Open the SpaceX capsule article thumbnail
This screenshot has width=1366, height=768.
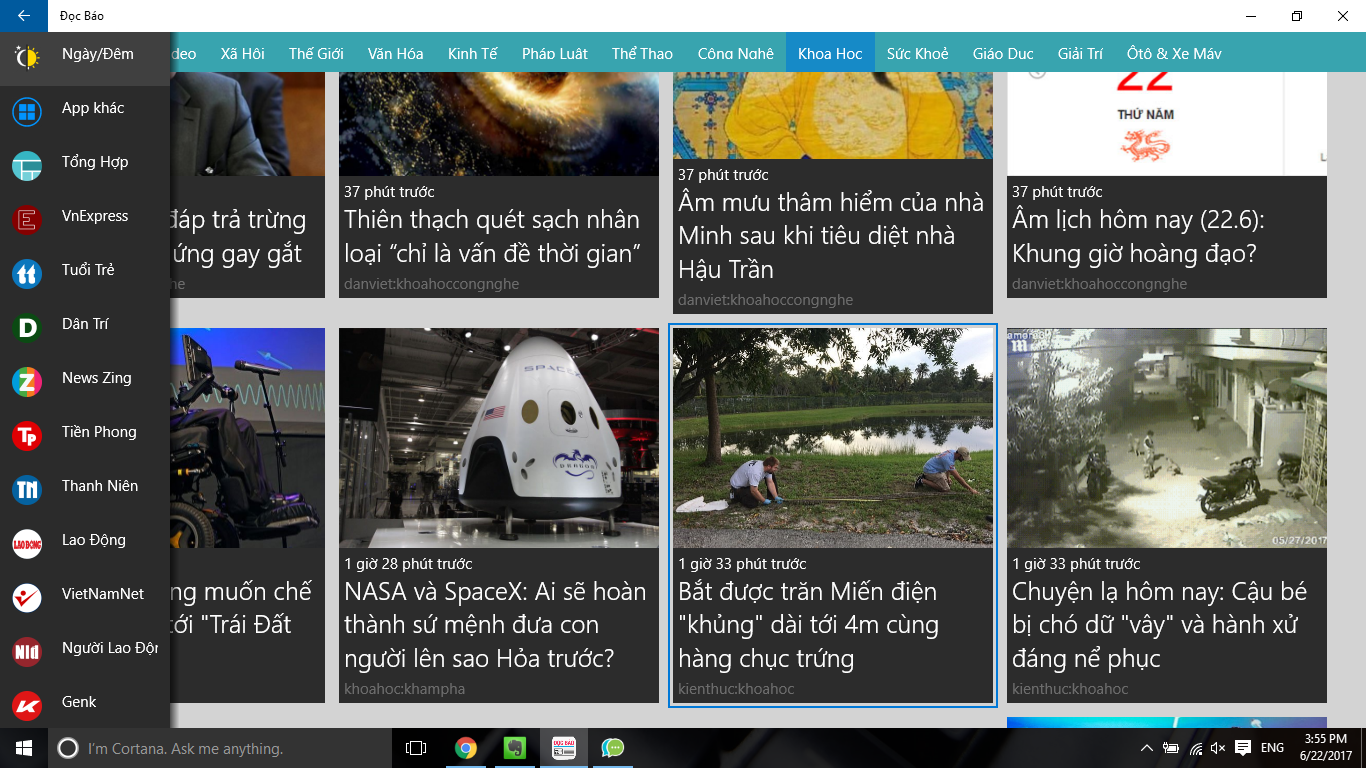pyautogui.click(x=498, y=438)
